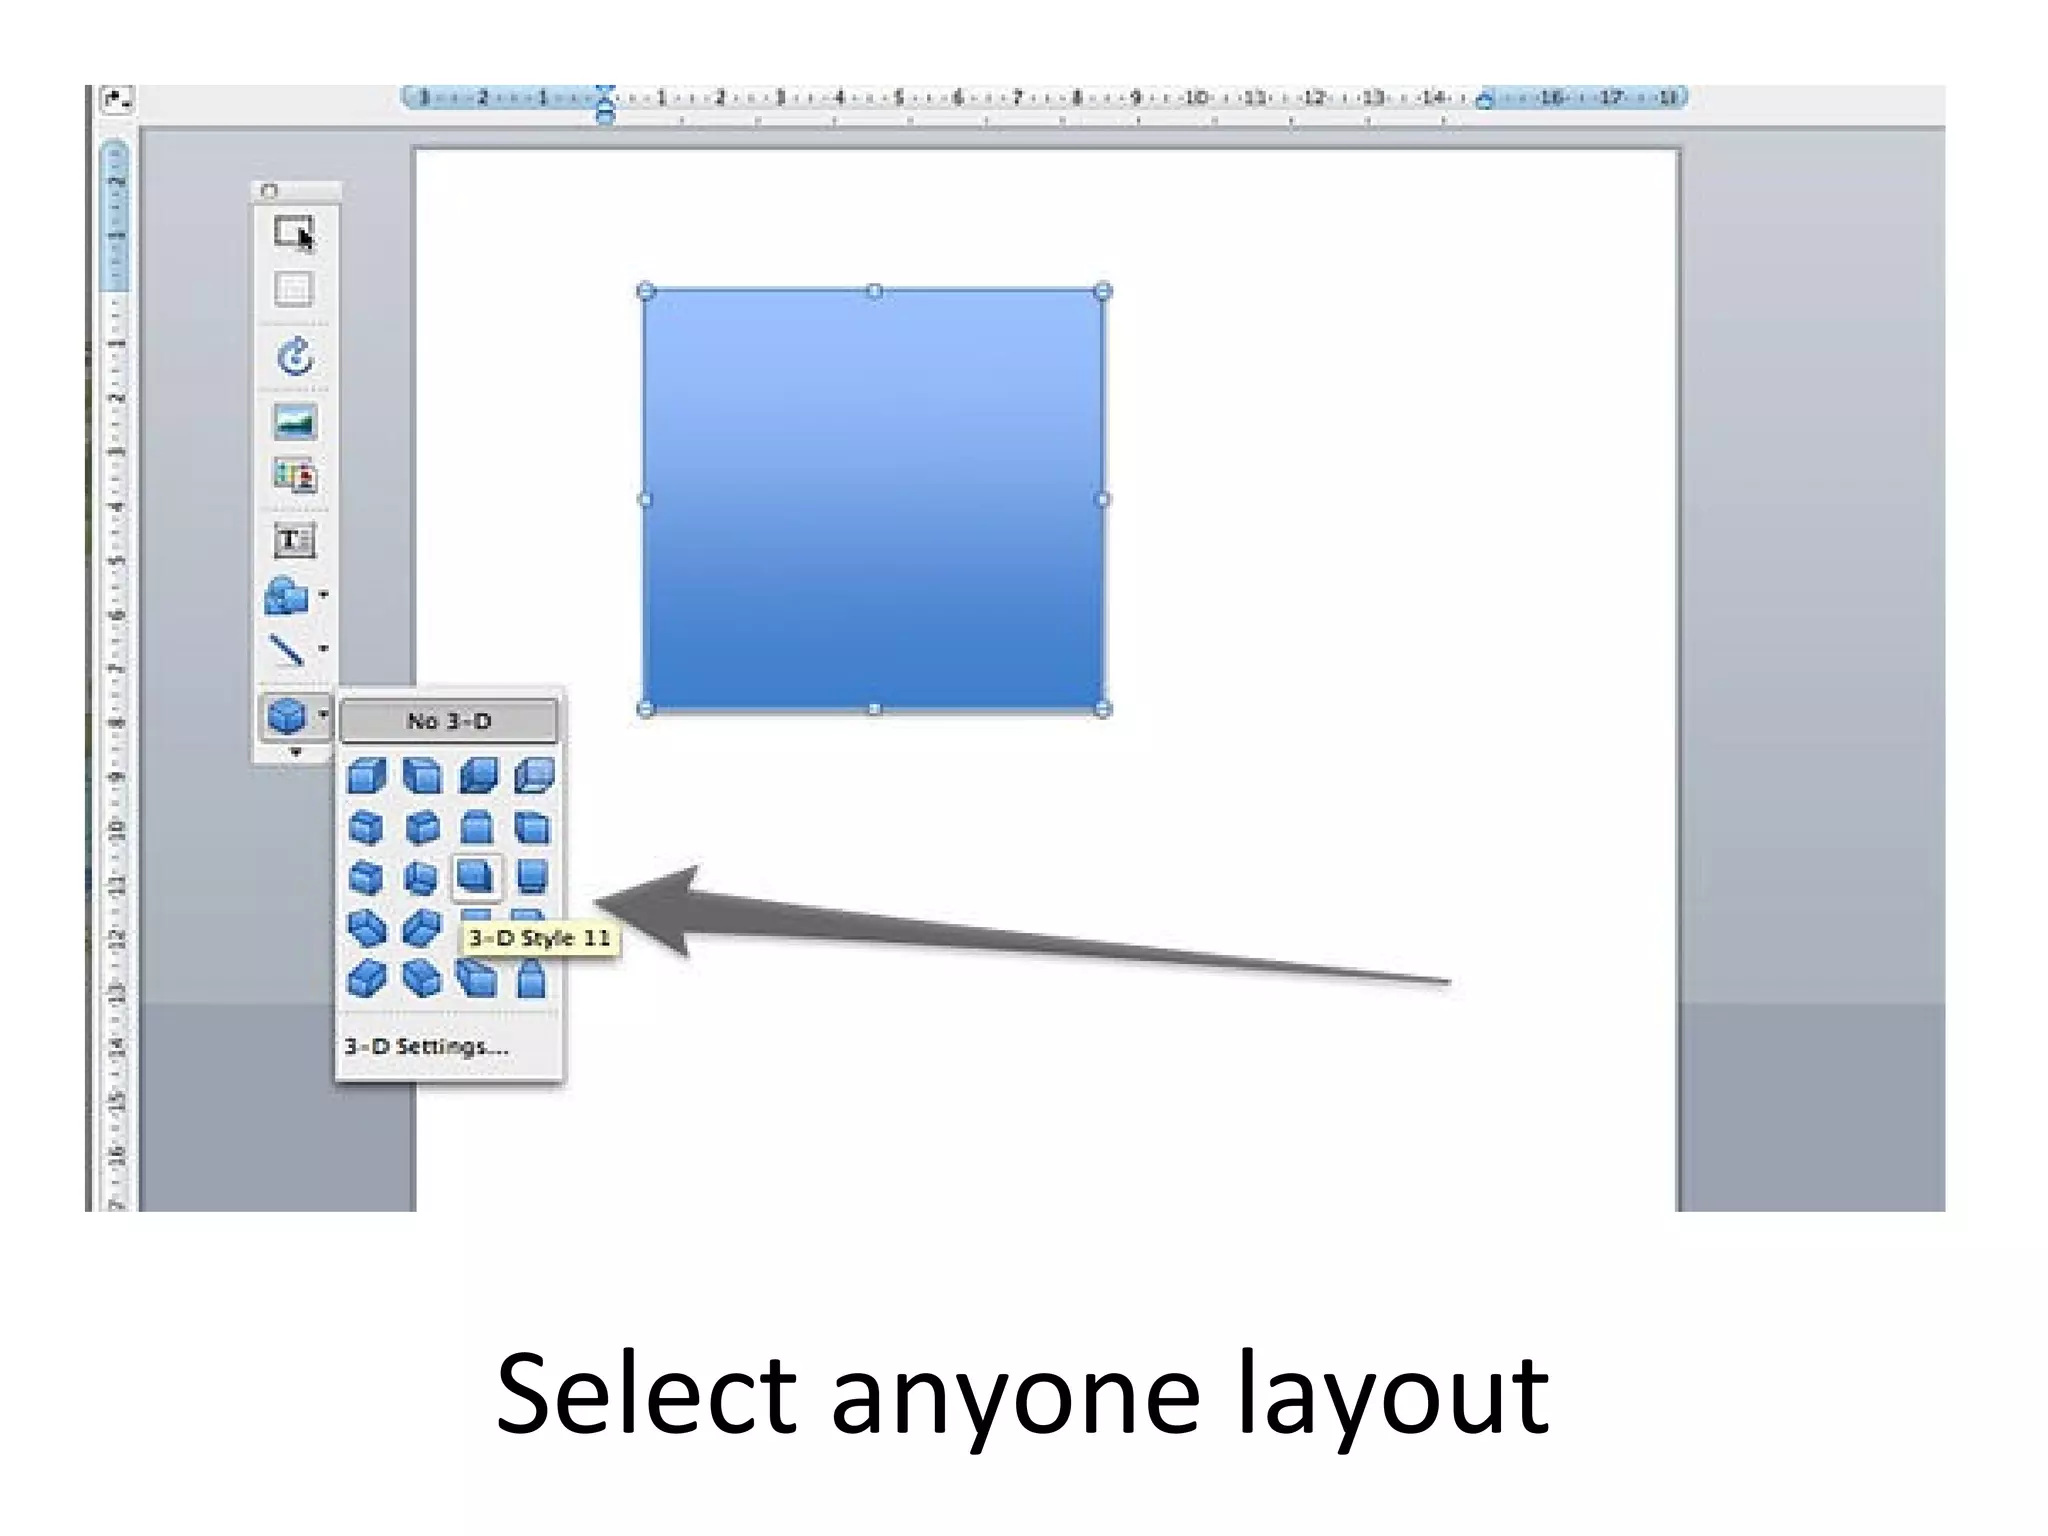This screenshot has width=2048, height=1536.
Task: Close the floating drawing toolbar
Action: [x=268, y=190]
